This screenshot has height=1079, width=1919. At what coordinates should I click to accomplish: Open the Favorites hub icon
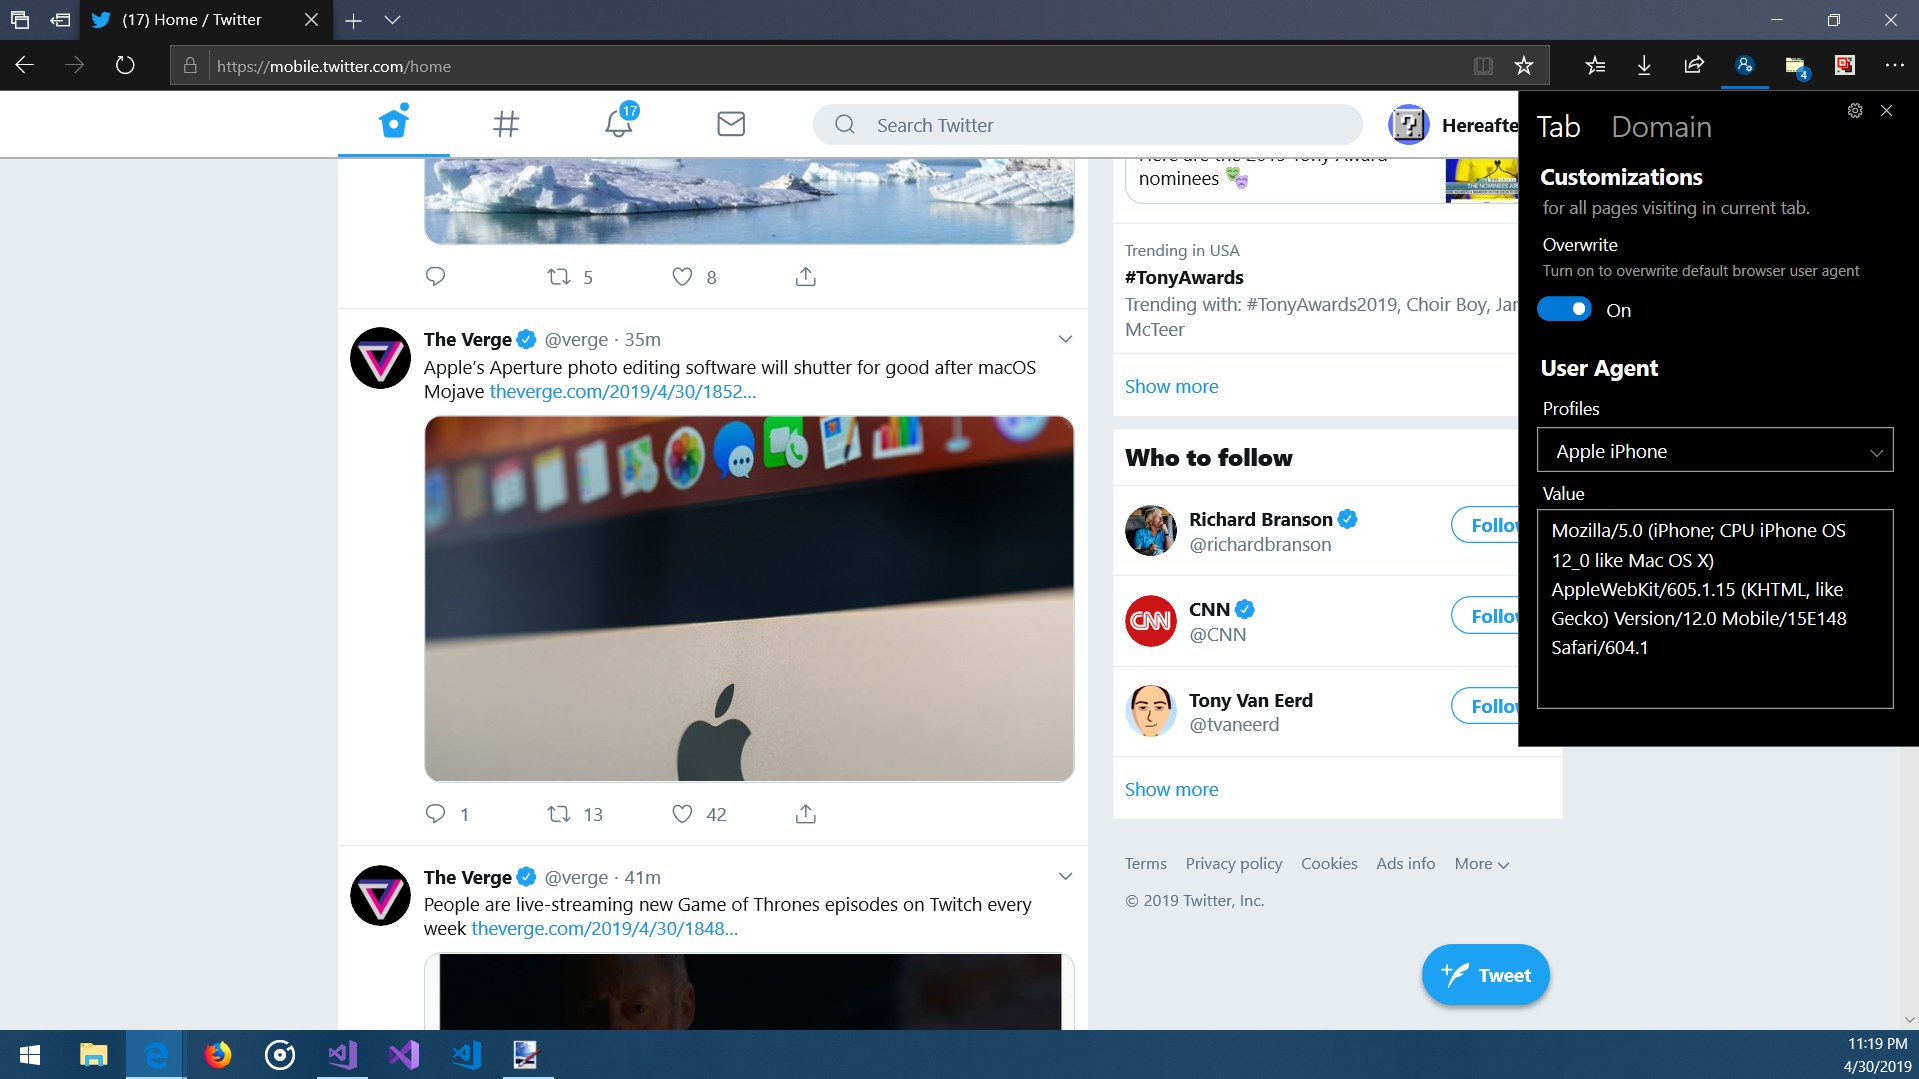[1595, 66]
